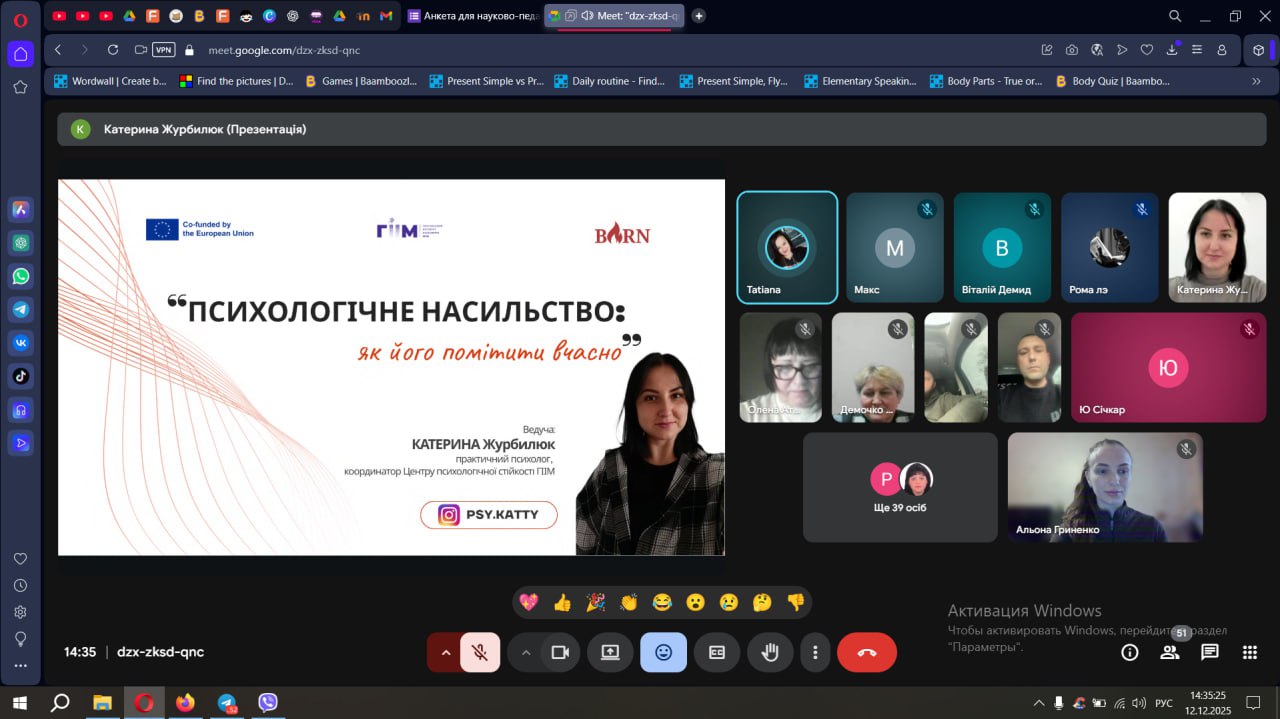Hide the emoji reactions bar
The image size is (1280, 719).
click(x=663, y=652)
